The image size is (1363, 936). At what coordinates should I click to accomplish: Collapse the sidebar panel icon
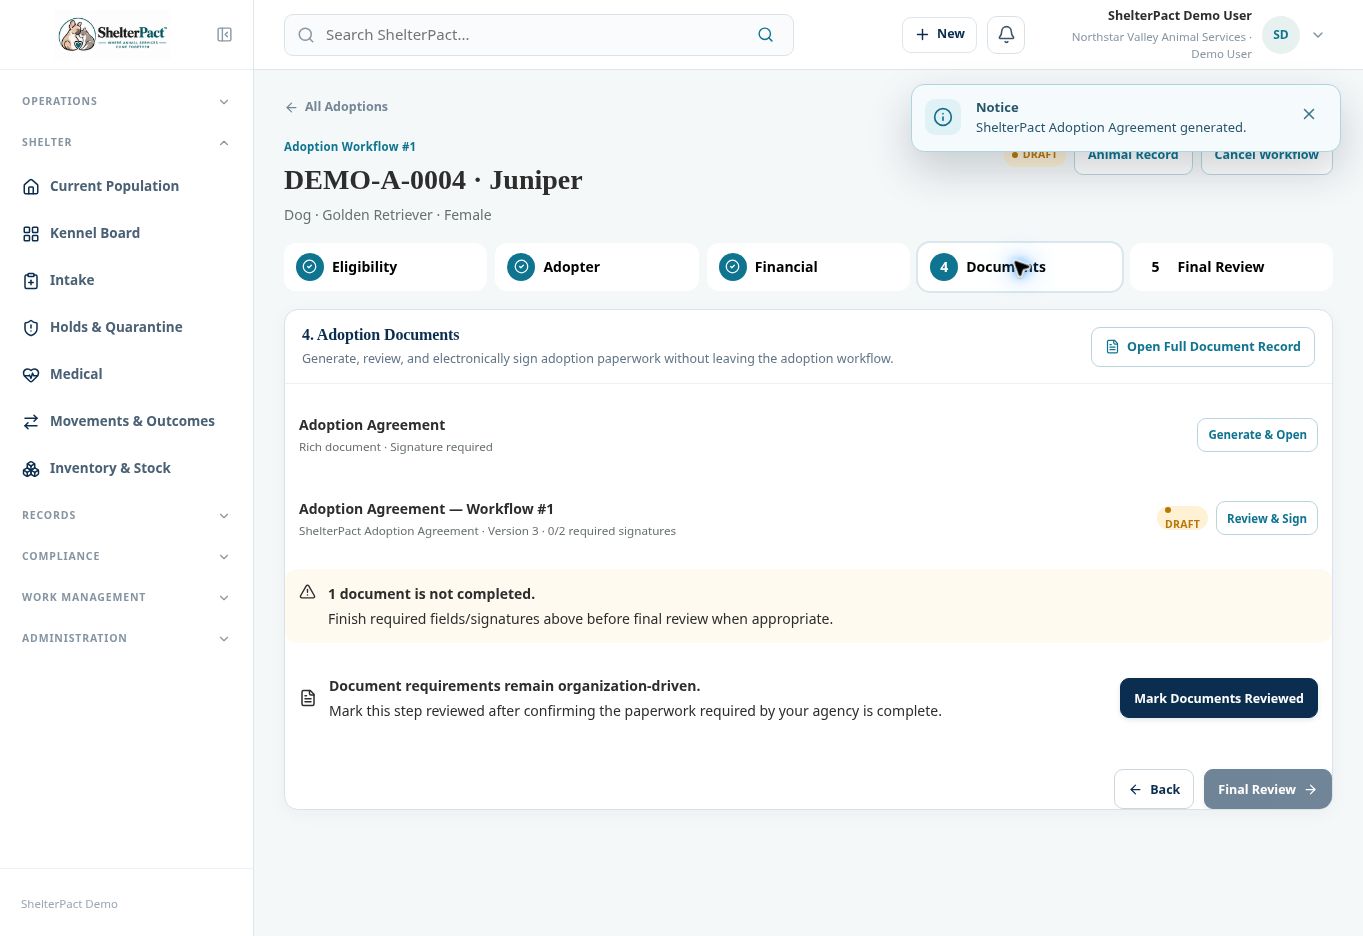[225, 35]
